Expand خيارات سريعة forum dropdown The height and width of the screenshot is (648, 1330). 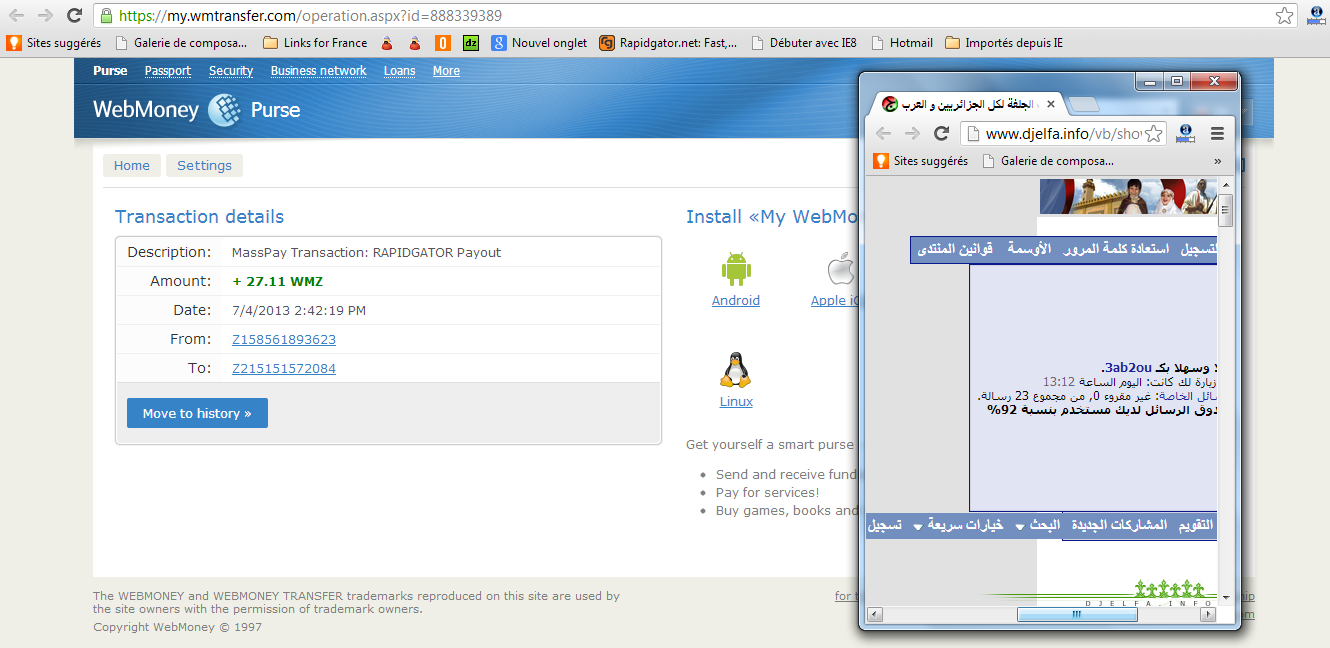(x=959, y=526)
